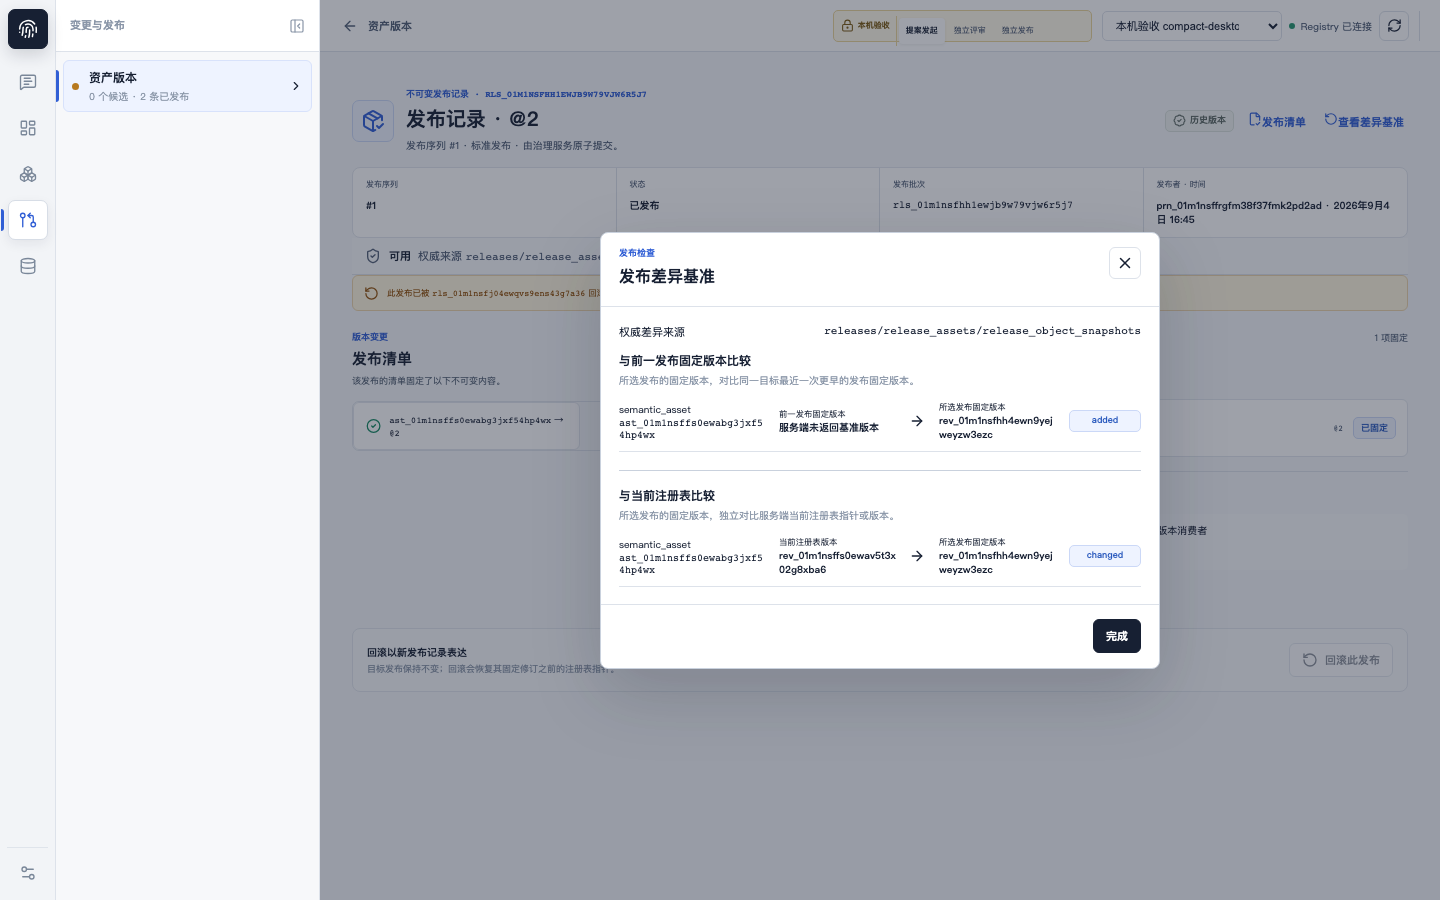1440x900 pixels.
Task: Open the 本机验收 compact-desktop dropdown
Action: [x=1192, y=26]
